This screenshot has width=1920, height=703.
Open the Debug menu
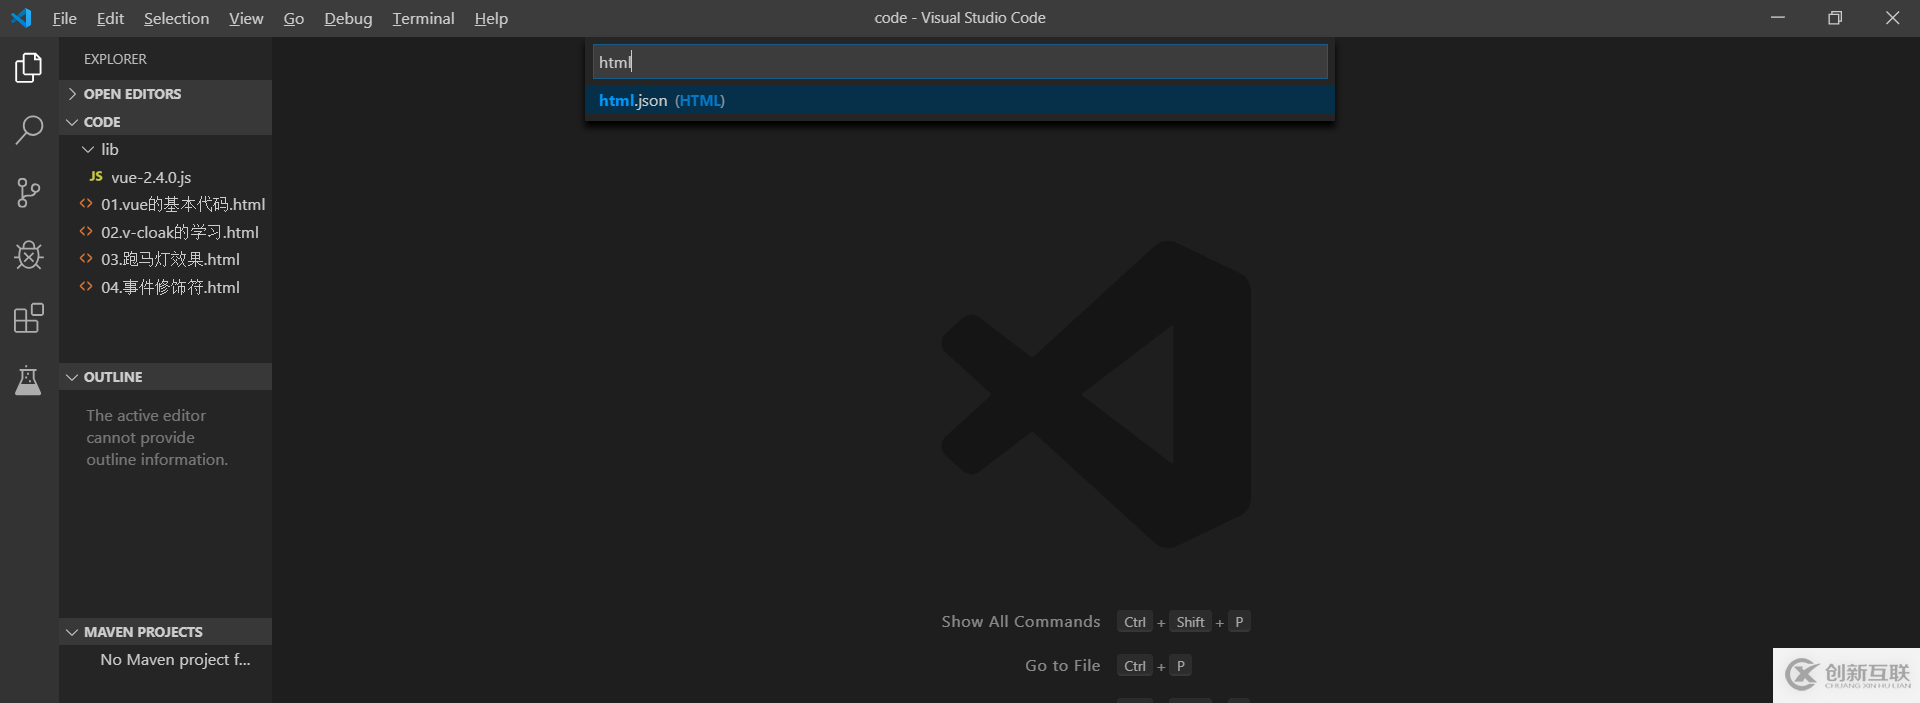348,18
